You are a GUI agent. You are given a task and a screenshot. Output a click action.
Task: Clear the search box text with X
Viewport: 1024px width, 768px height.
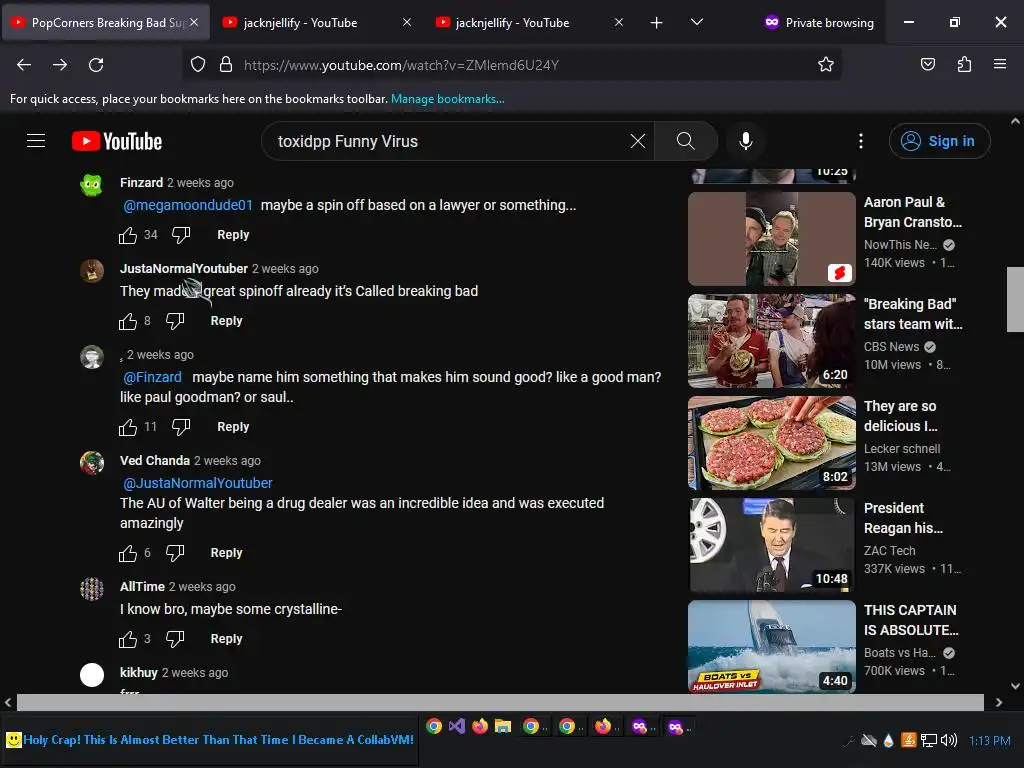[637, 141]
